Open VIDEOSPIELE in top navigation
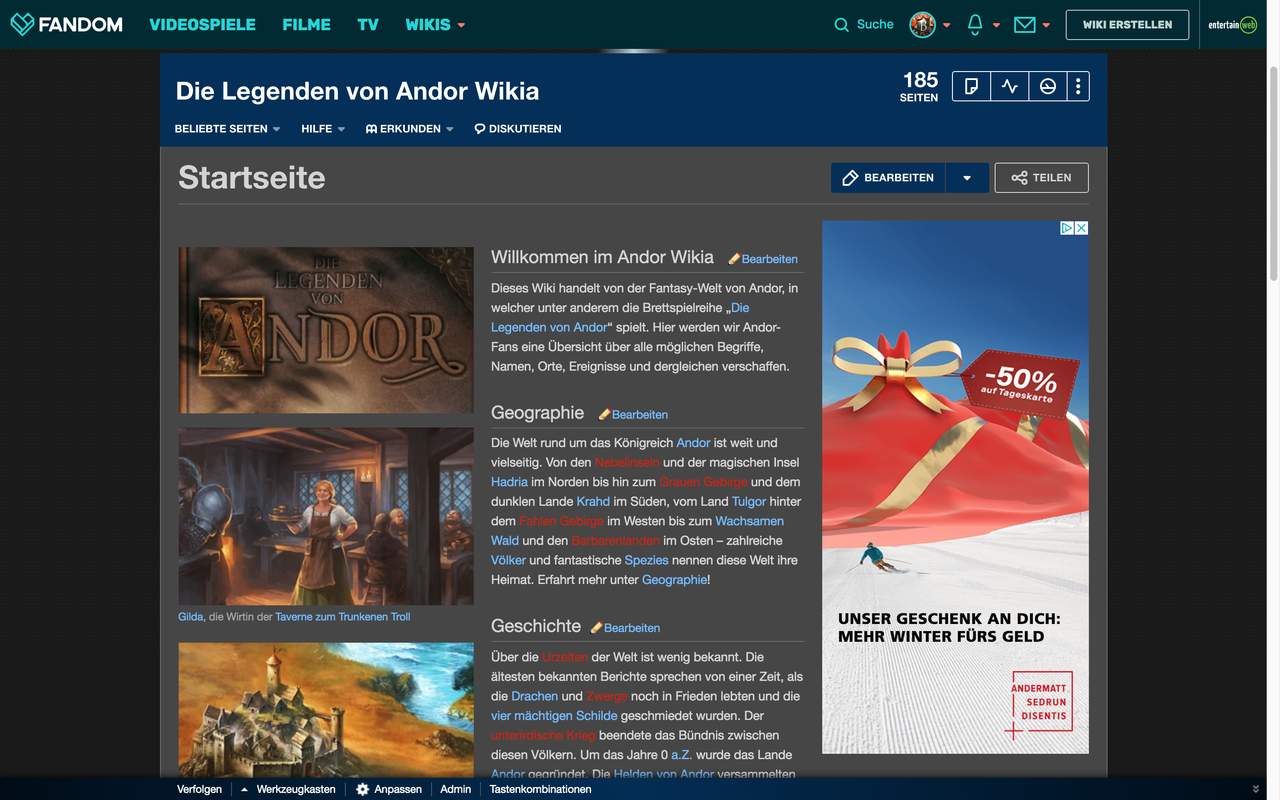 pos(203,25)
